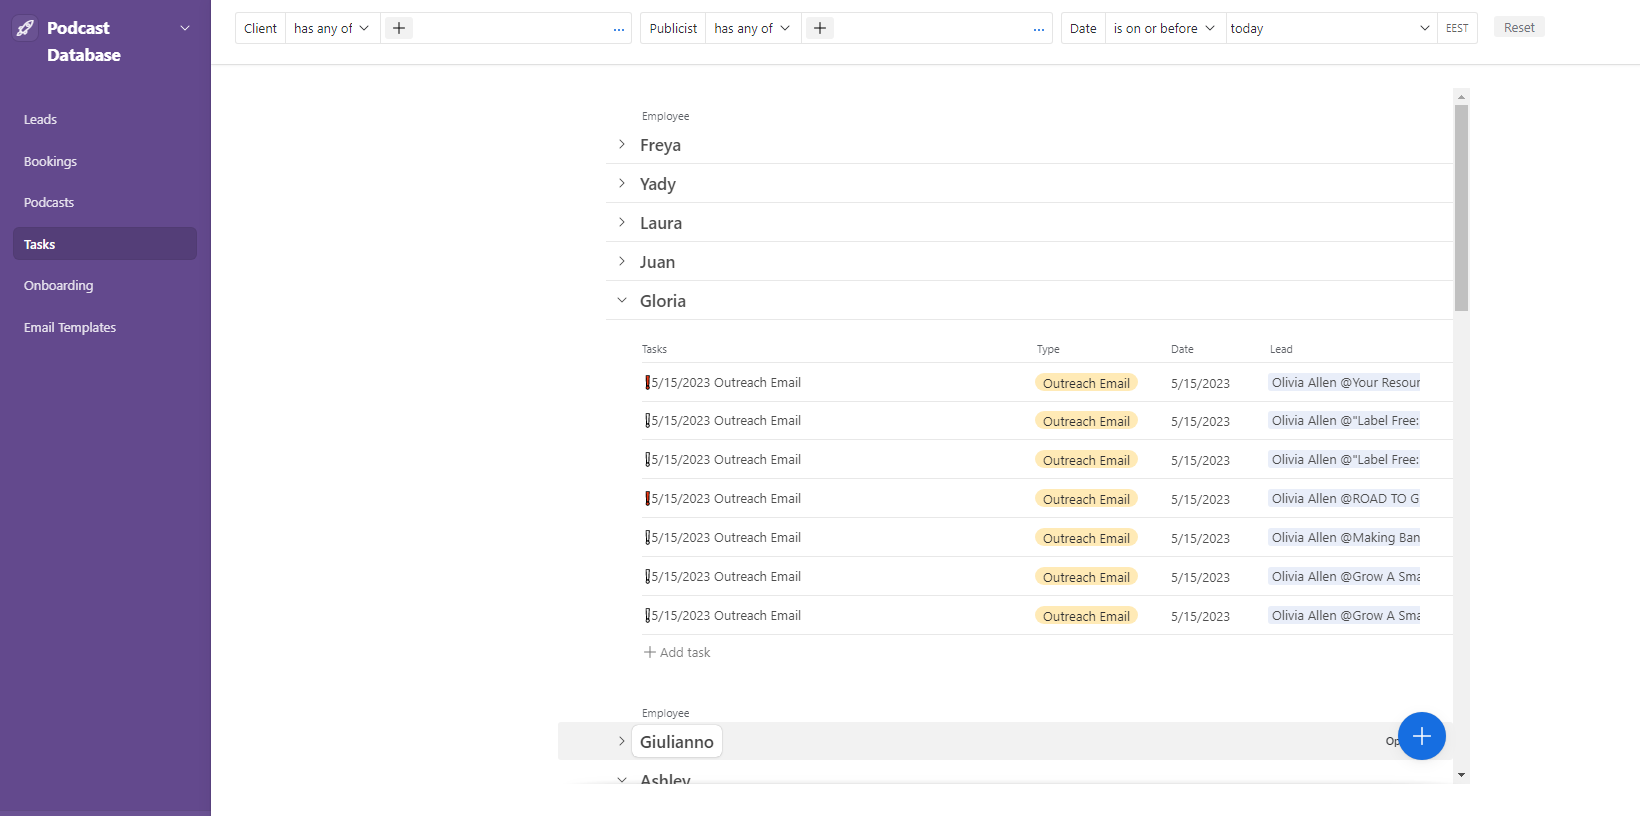Go to Email Templates in sidebar

click(70, 327)
